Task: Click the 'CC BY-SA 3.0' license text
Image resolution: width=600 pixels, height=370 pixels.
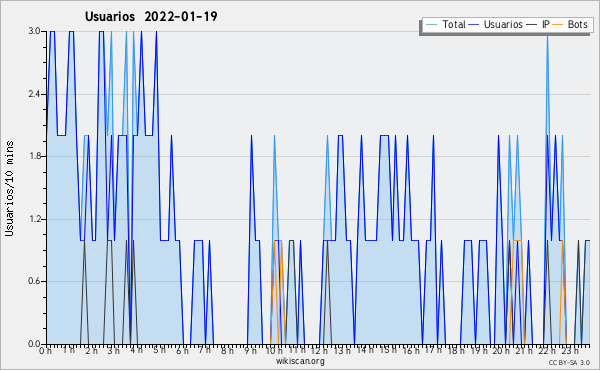Action: pyautogui.click(x=569, y=362)
